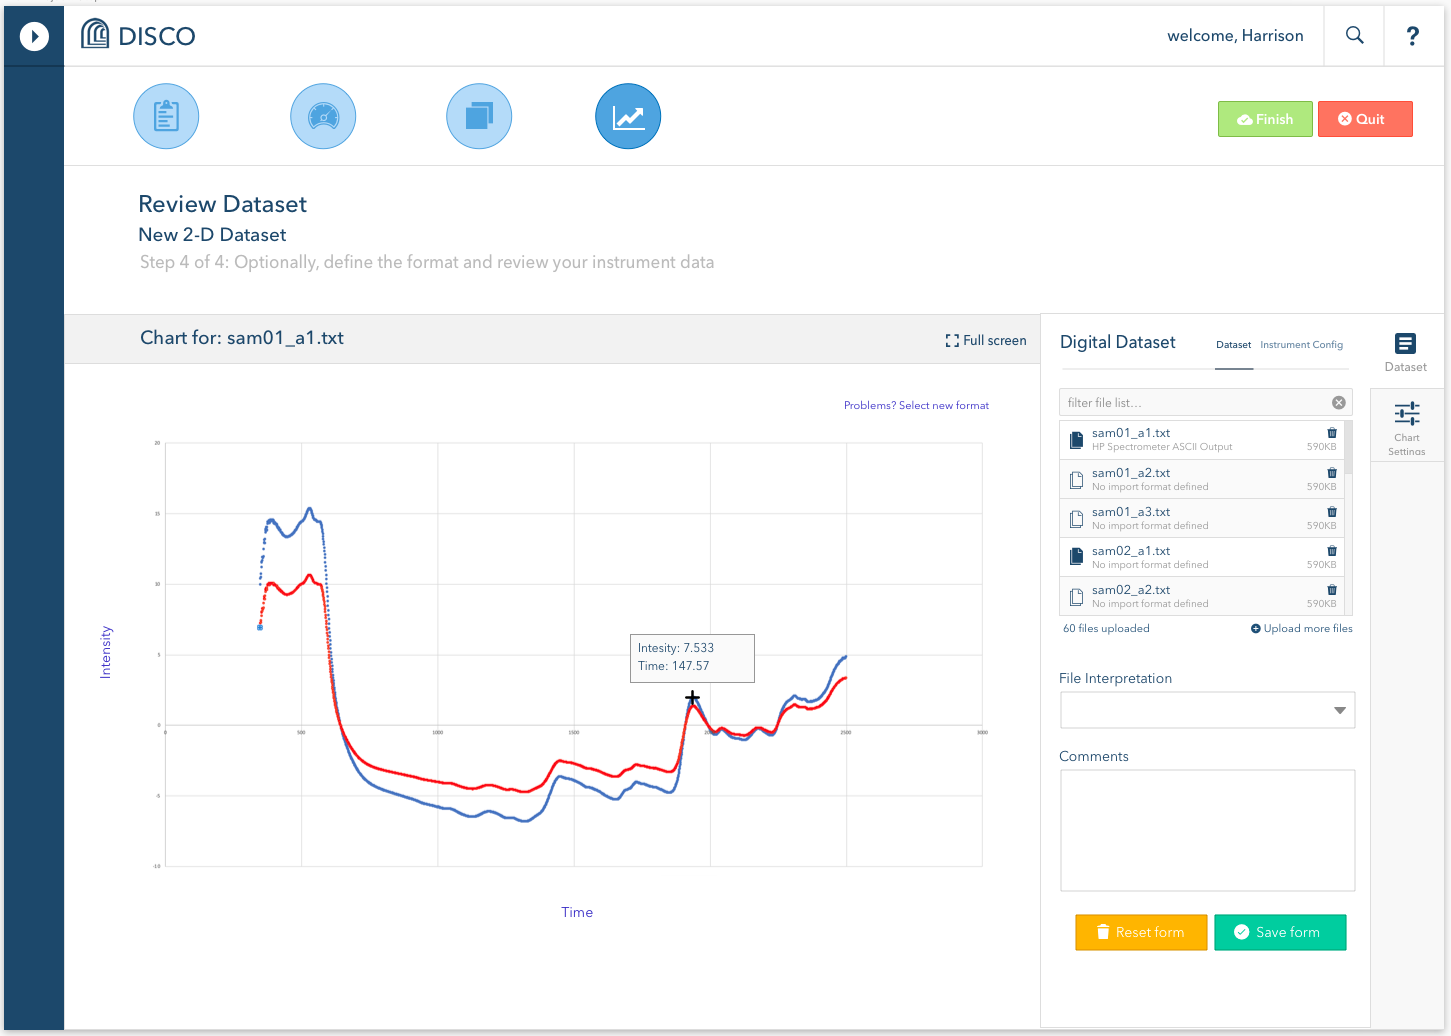Click Full screen above the chart

(x=985, y=340)
